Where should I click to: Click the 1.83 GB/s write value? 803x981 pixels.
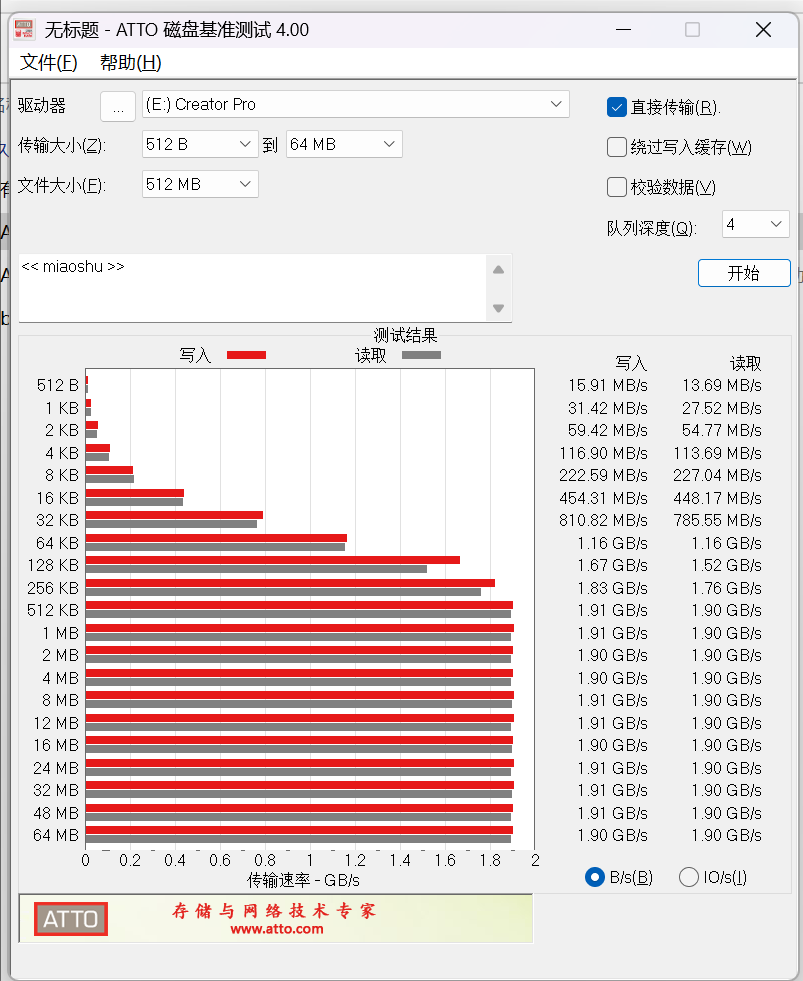tap(613, 588)
